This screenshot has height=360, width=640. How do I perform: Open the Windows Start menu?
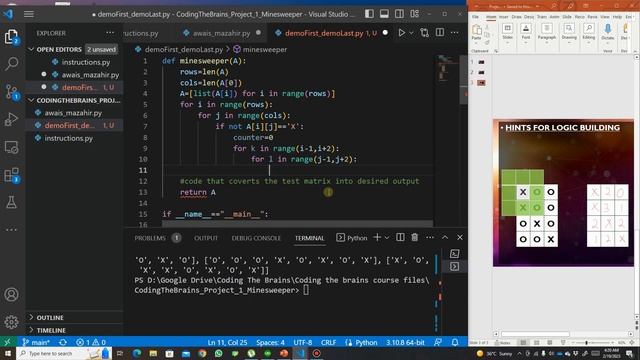point(7,353)
